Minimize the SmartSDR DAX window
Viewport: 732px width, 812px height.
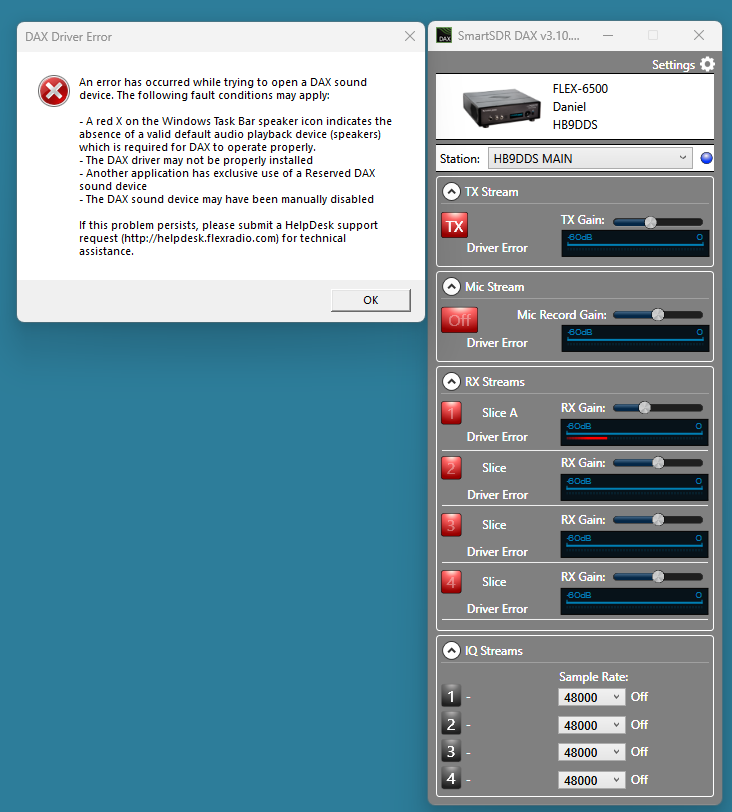[x=608, y=35]
